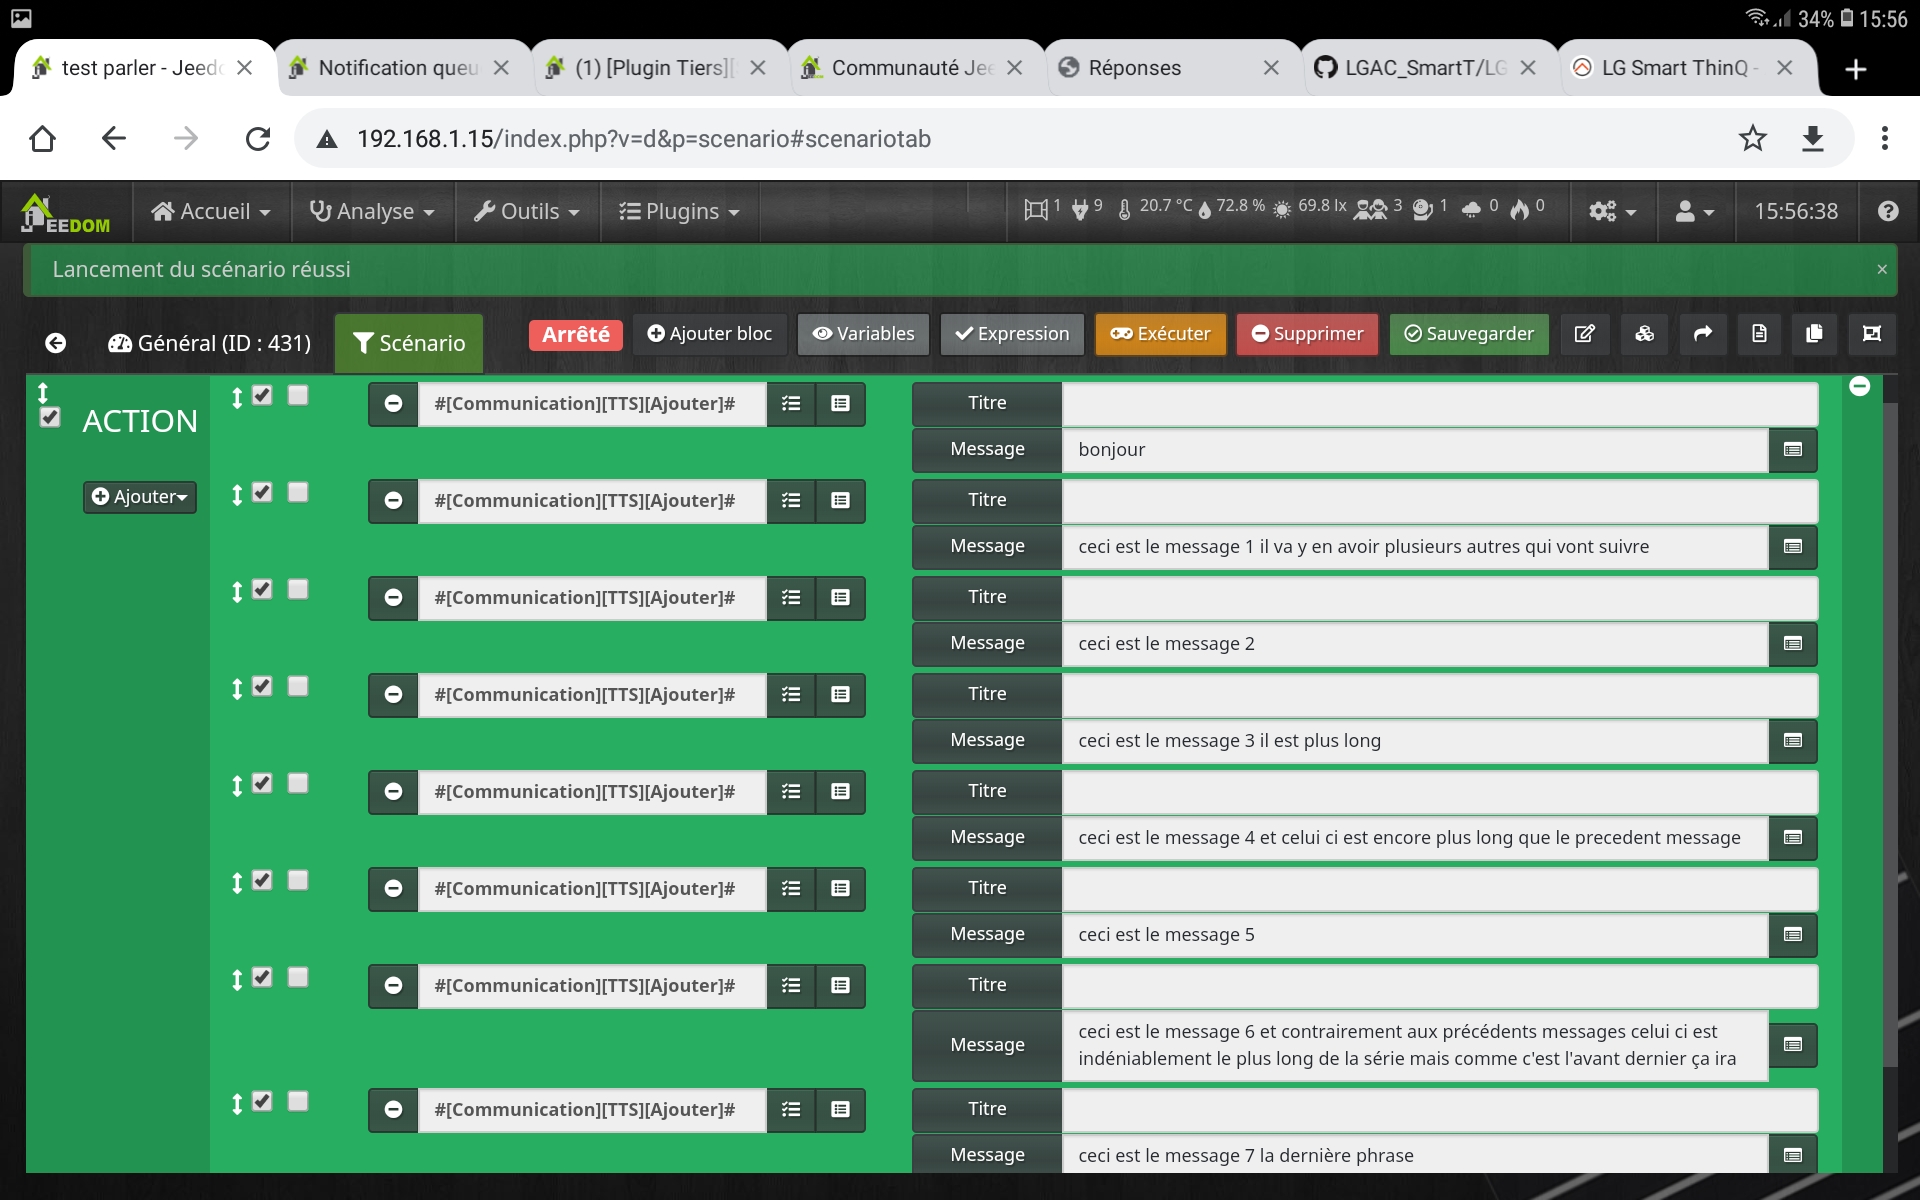
Task: Open message options for message 7 la dernière phrase
Action: [1793, 1155]
